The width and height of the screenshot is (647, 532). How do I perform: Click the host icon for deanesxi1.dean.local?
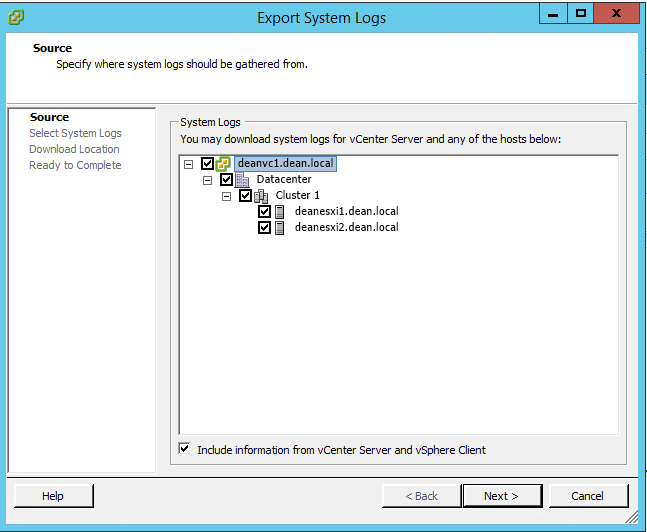click(280, 212)
